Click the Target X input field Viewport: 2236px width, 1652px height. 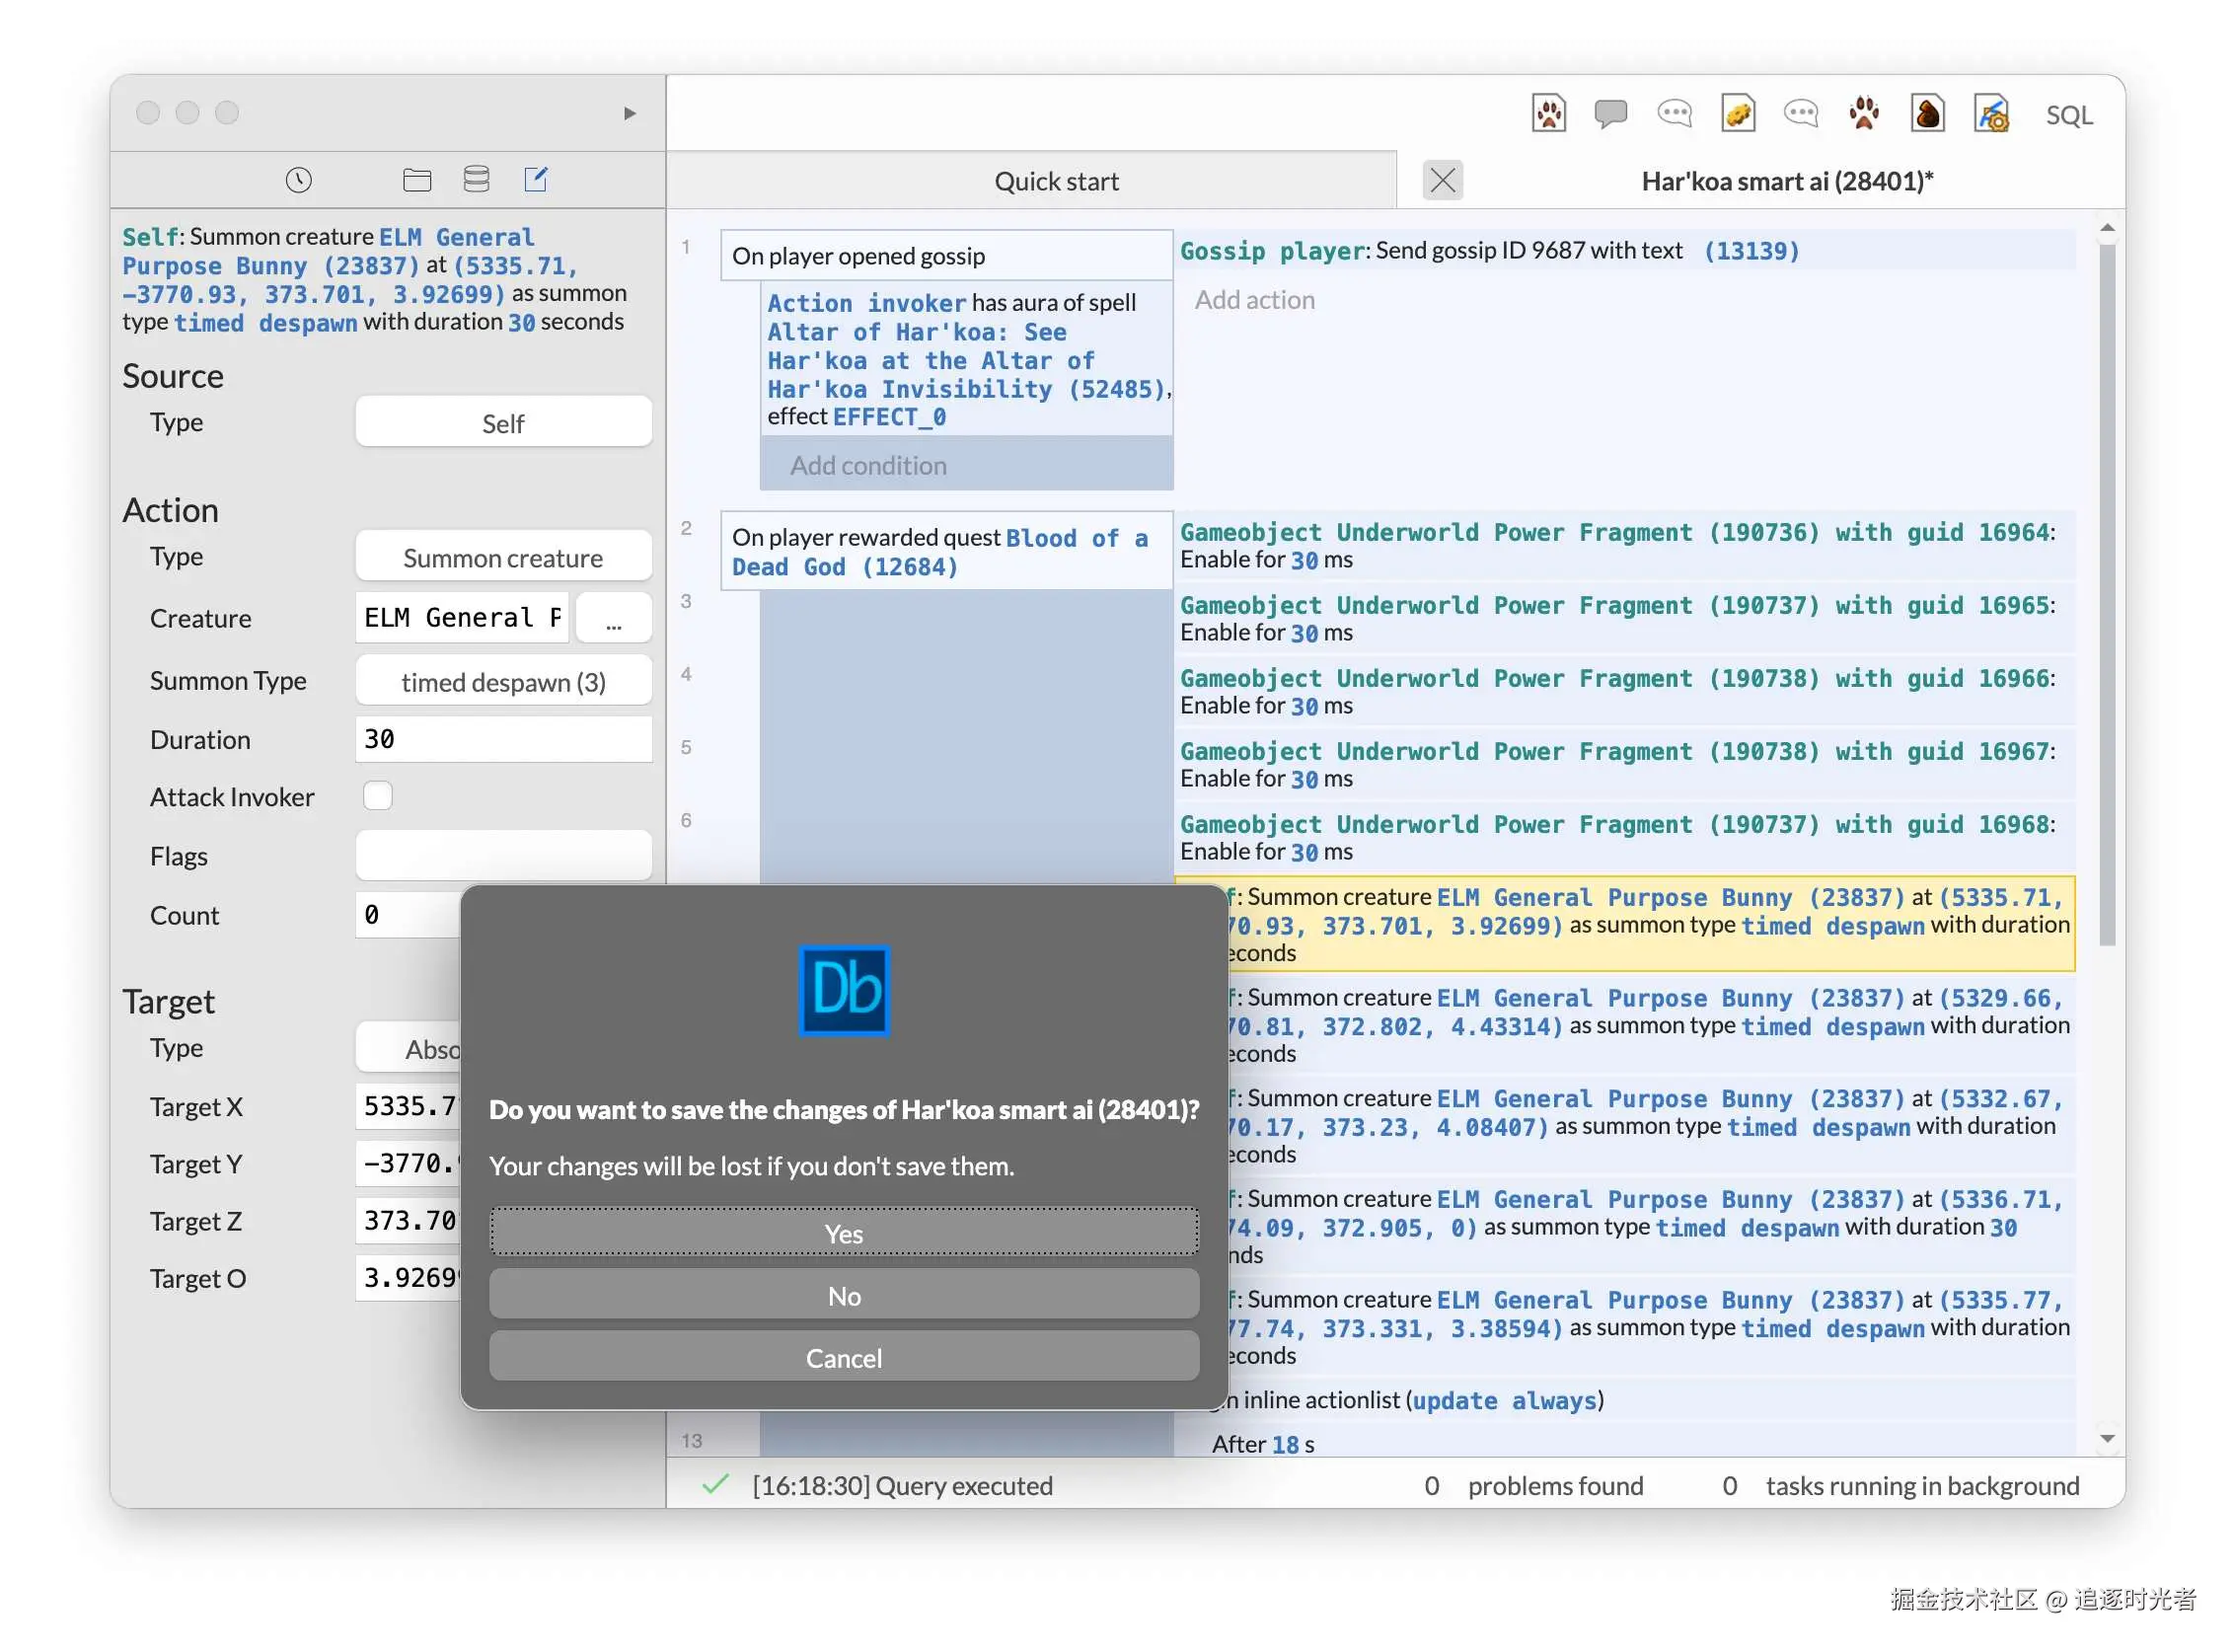tap(409, 1108)
